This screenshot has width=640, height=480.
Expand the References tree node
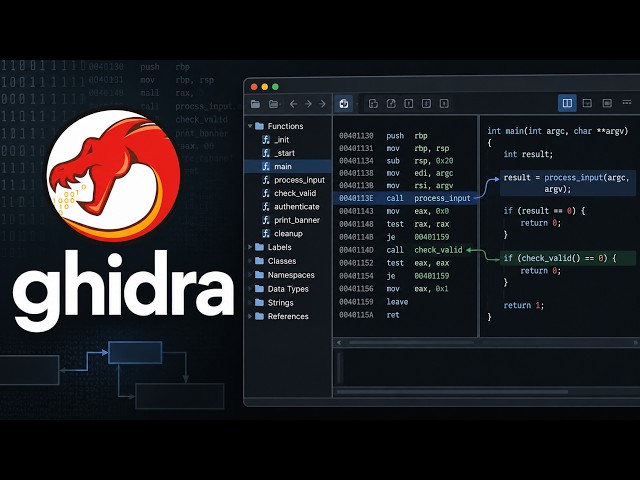pos(250,316)
